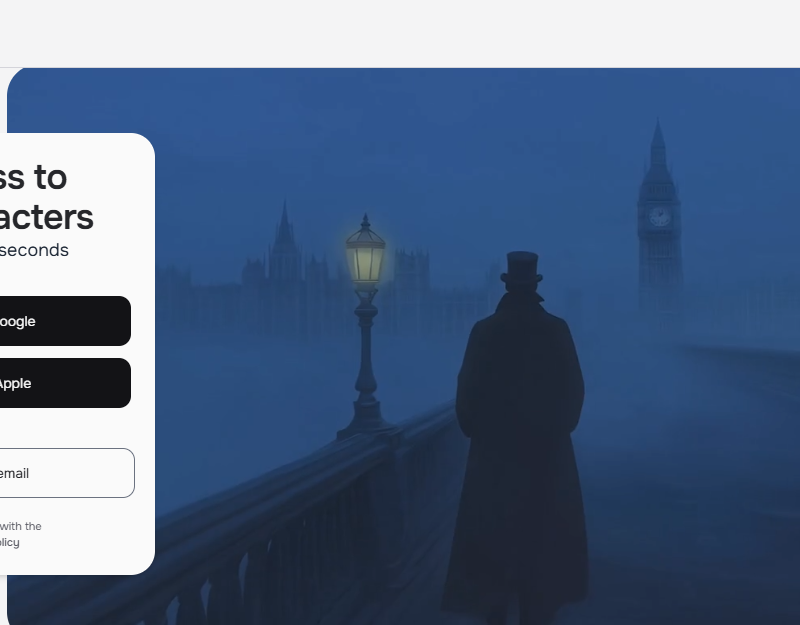Click the Big Ben clock face
This screenshot has height=625, width=800.
tap(659, 216)
